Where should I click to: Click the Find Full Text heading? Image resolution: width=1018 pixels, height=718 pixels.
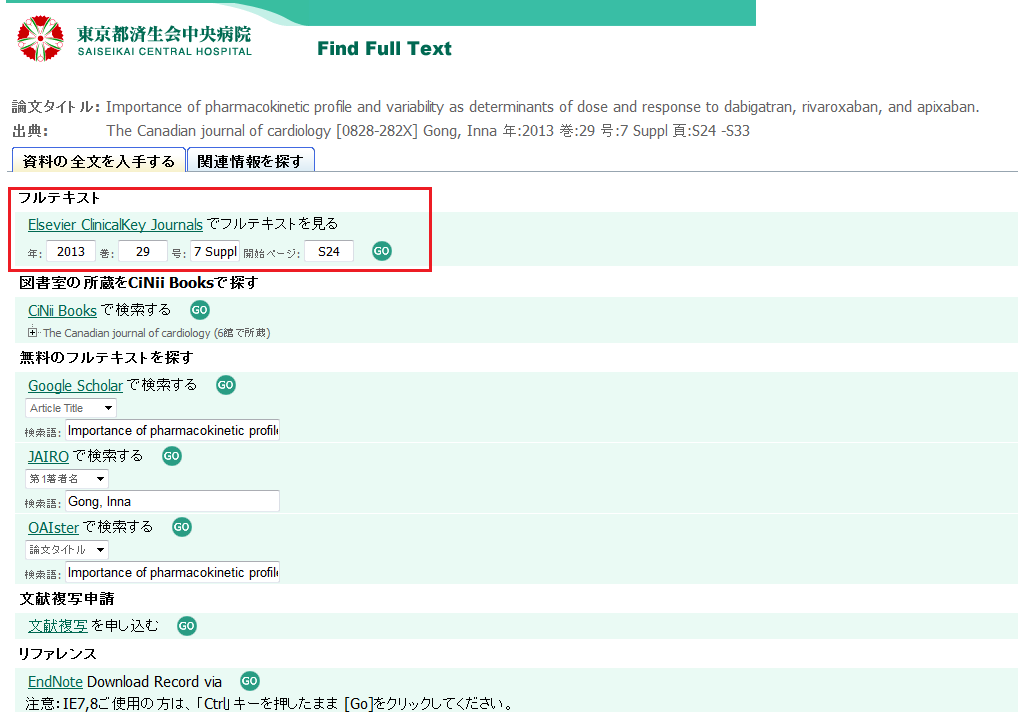384,49
